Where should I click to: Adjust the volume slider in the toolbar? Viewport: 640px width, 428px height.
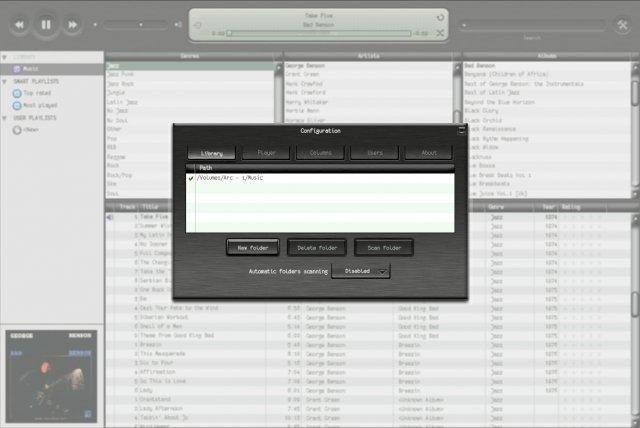[x=135, y=25]
